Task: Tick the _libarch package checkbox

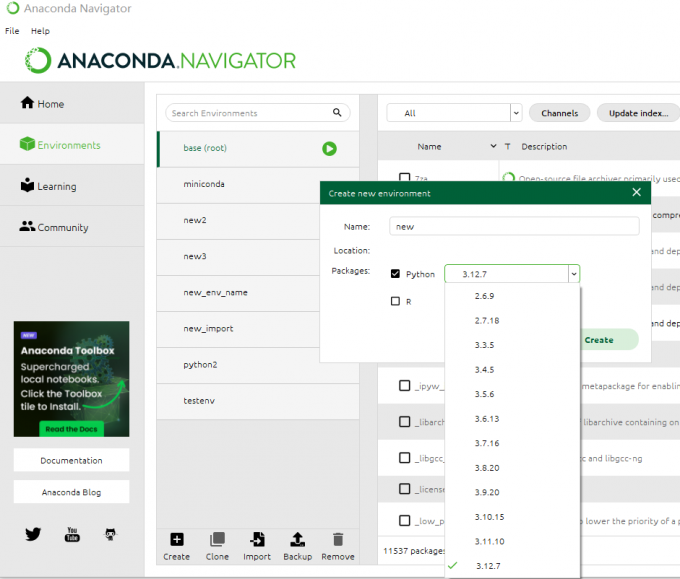Action: [404, 422]
